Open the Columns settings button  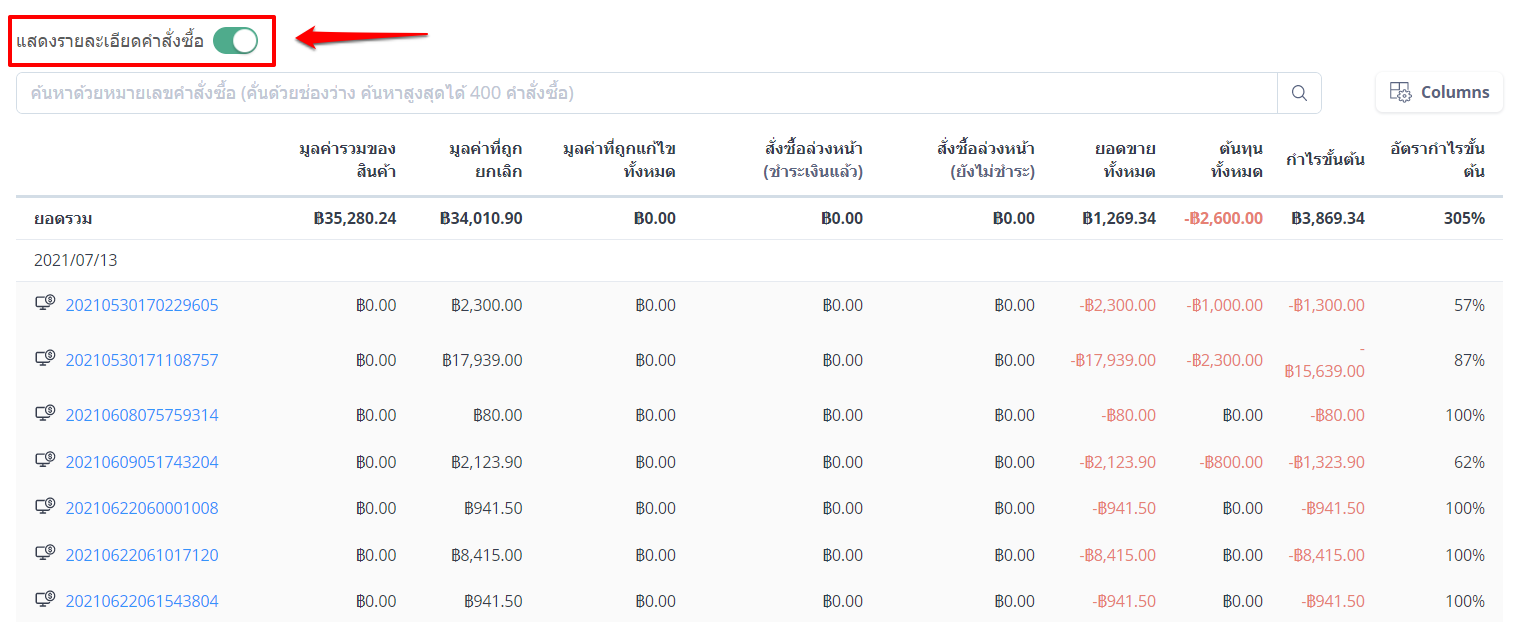1439,92
